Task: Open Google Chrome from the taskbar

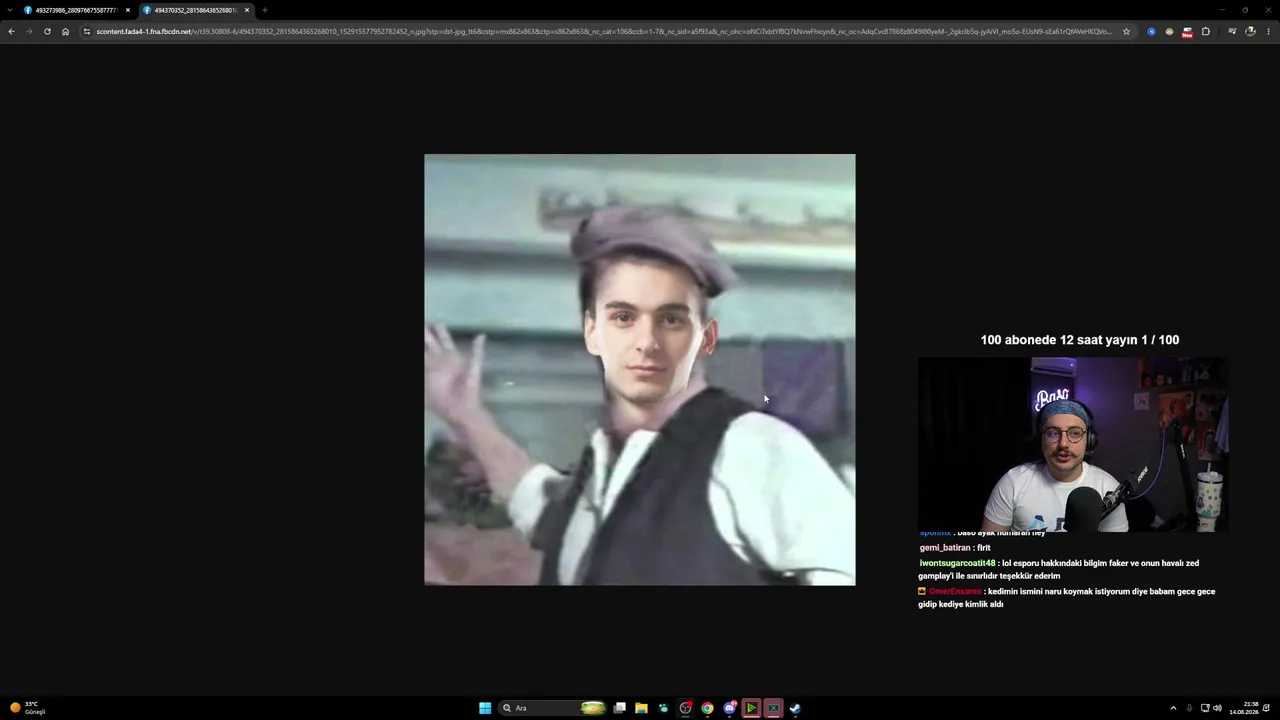Action: (x=707, y=708)
